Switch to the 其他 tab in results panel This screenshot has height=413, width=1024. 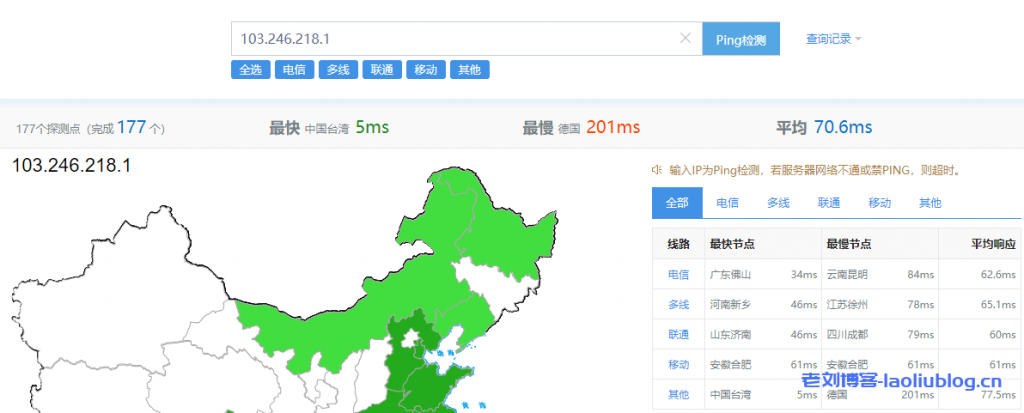tap(930, 203)
